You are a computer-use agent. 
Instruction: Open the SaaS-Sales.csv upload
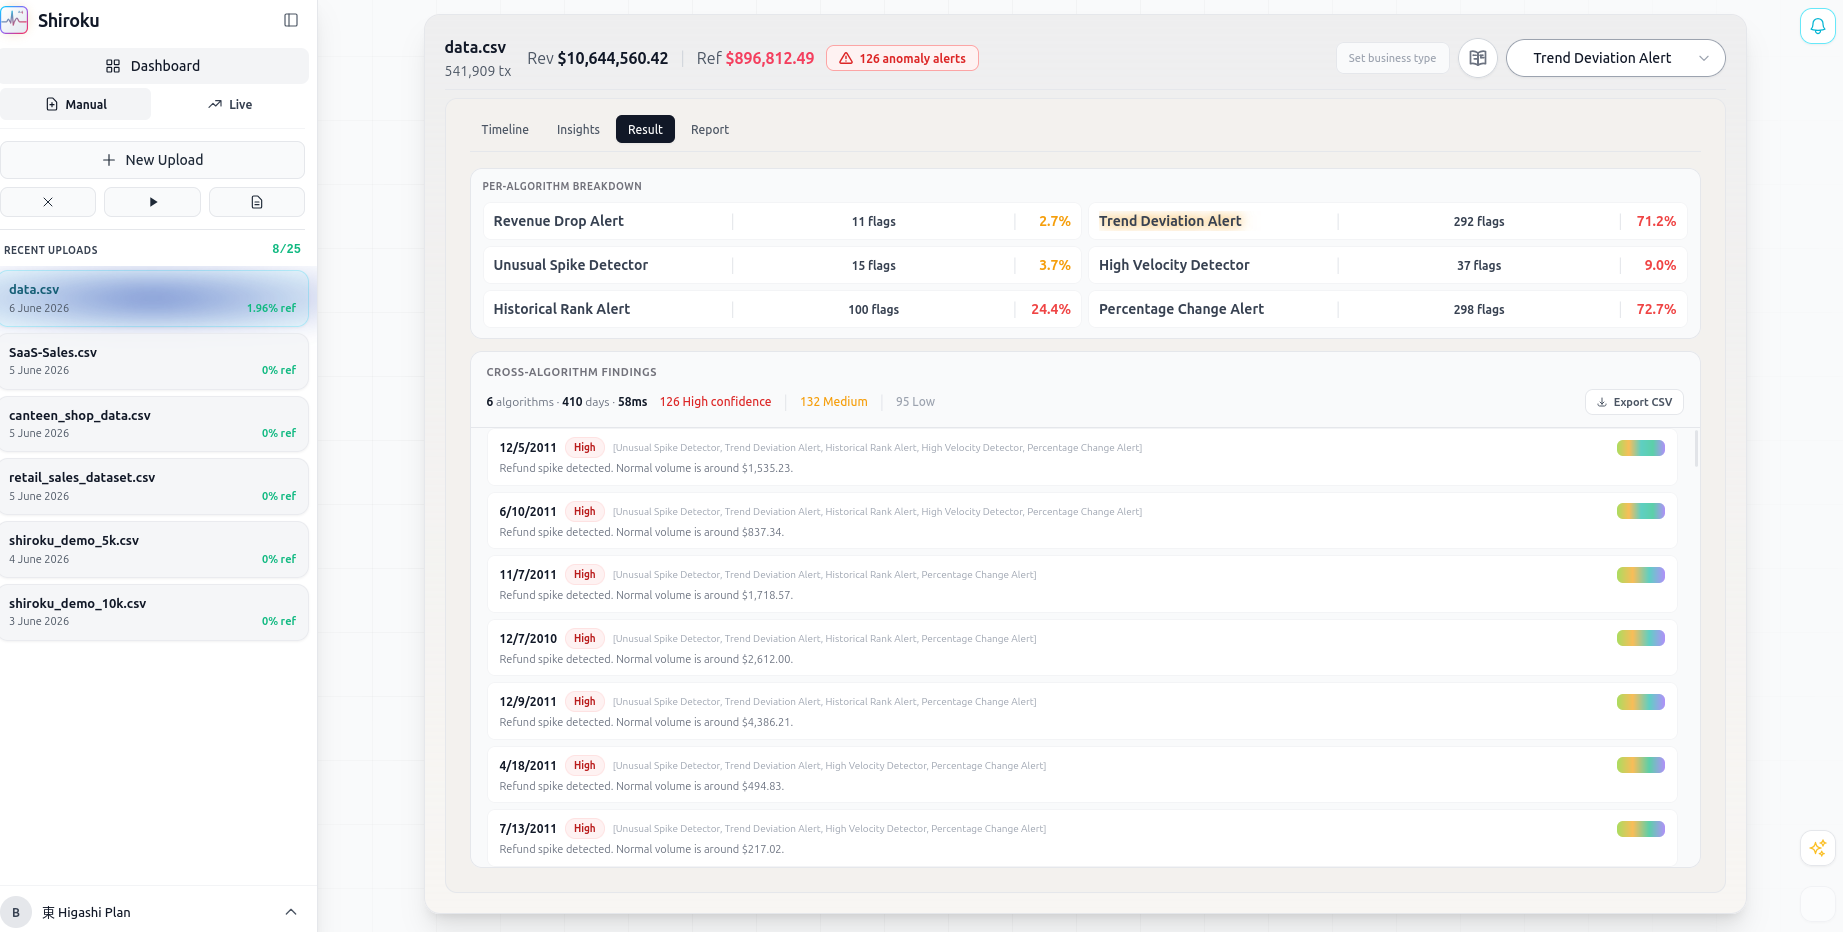153,361
